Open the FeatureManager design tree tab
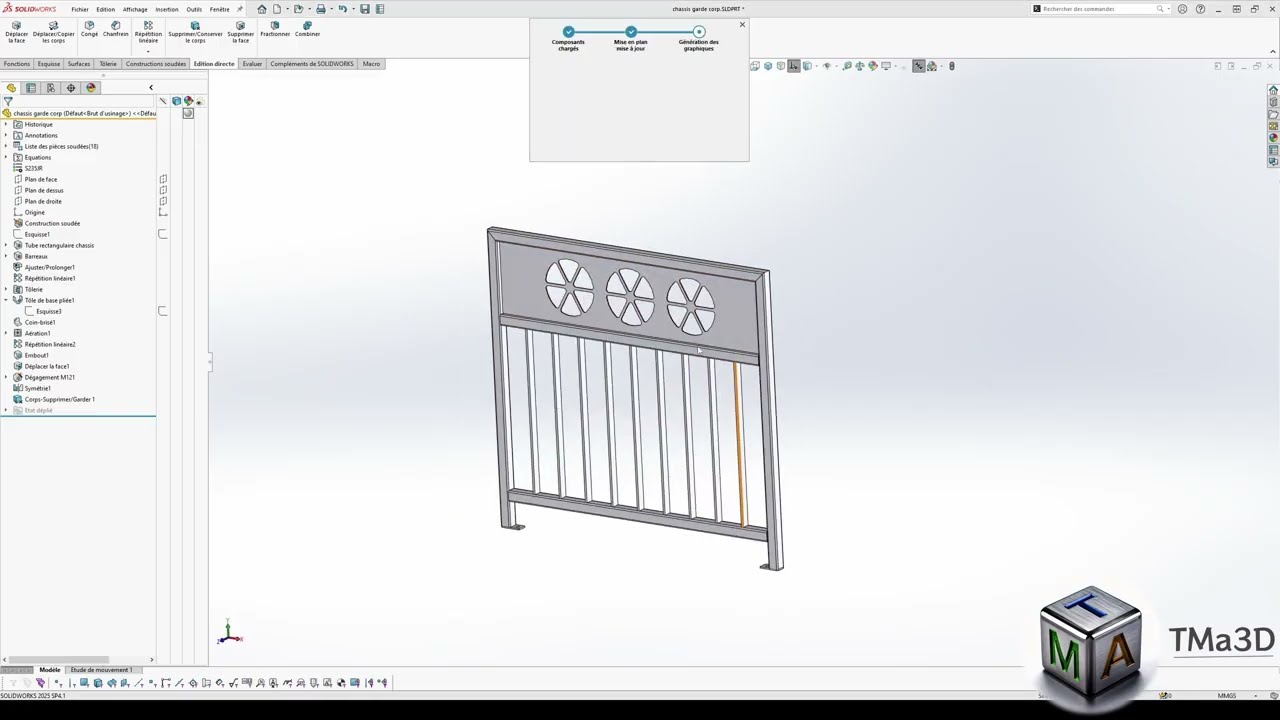Viewport: 1280px width, 720px height. (x=11, y=88)
